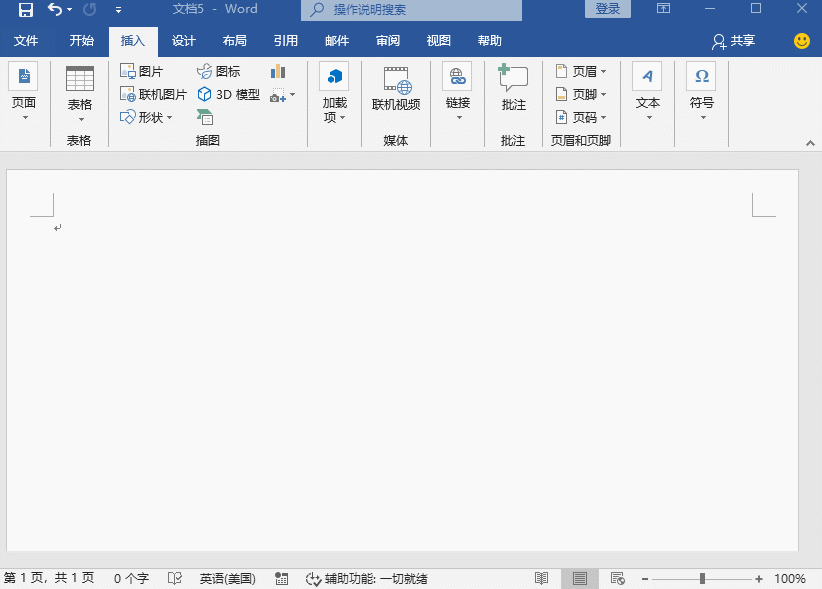Click the chart insert icon
The height and width of the screenshot is (589, 822).
[x=278, y=72]
